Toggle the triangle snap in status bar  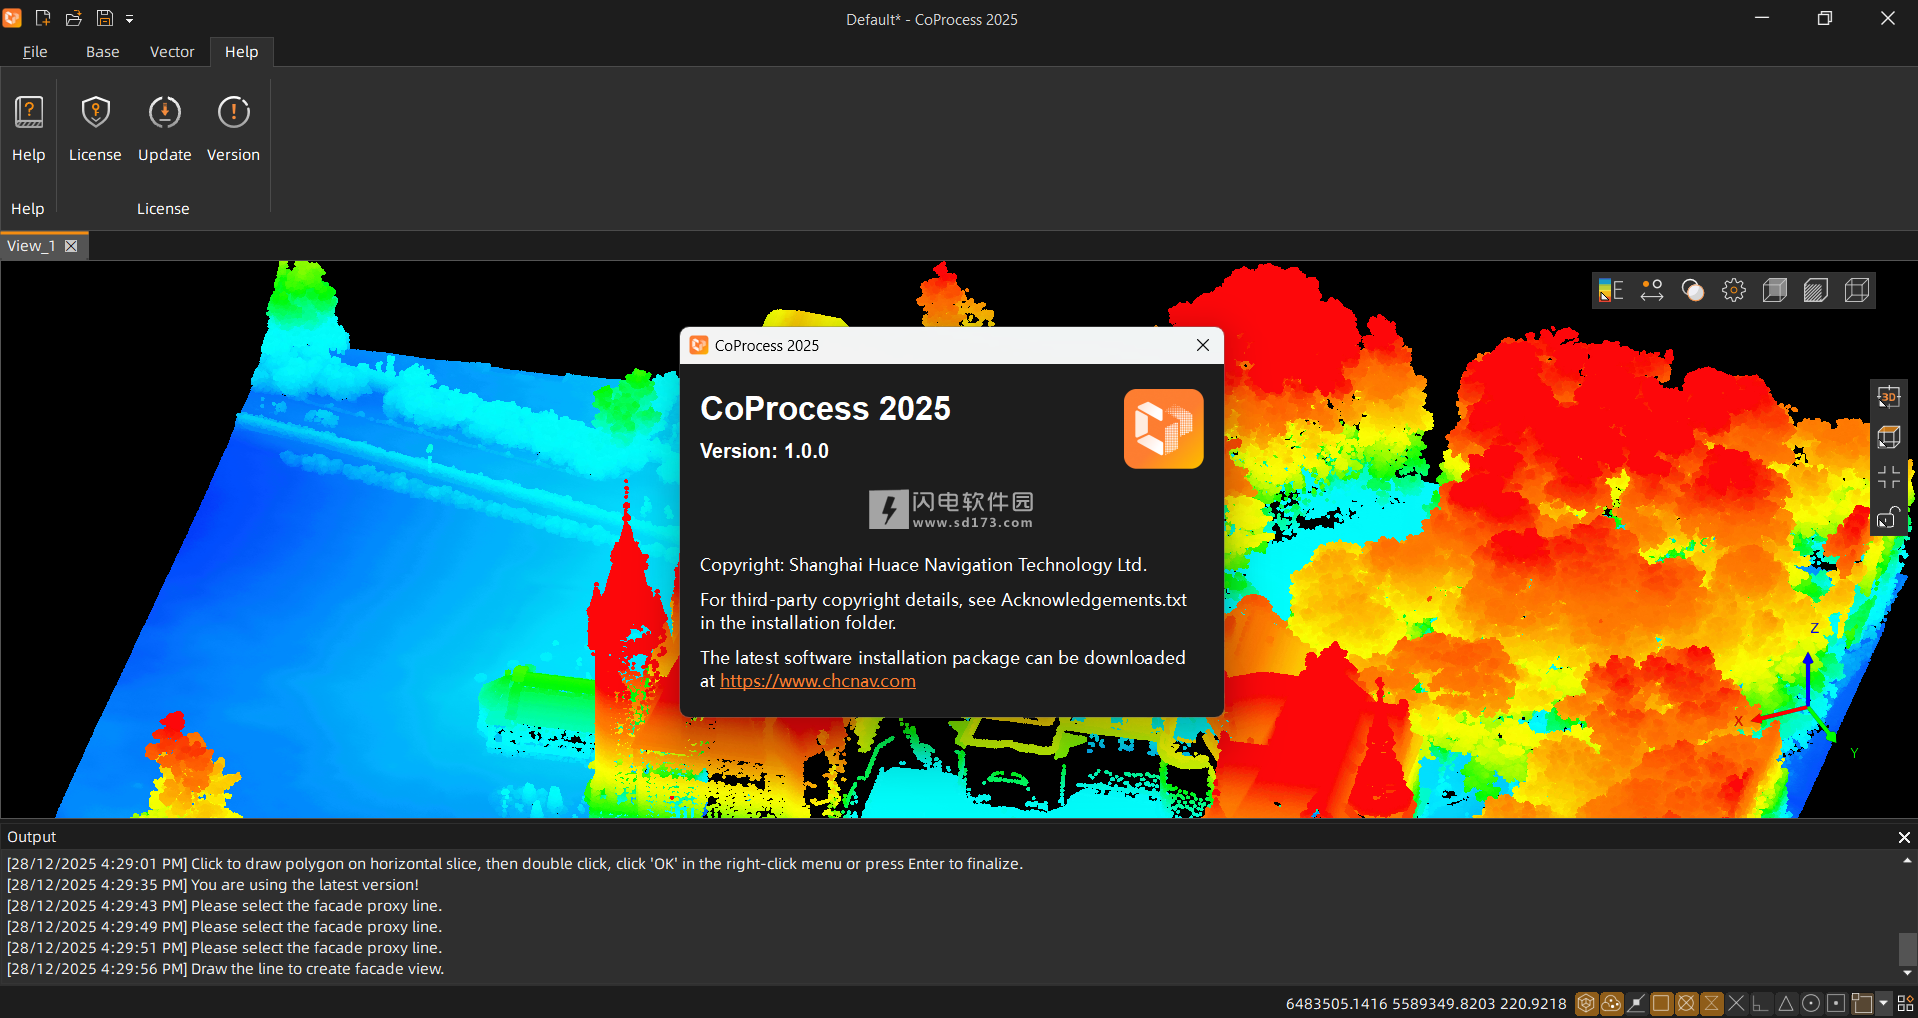click(1786, 1003)
